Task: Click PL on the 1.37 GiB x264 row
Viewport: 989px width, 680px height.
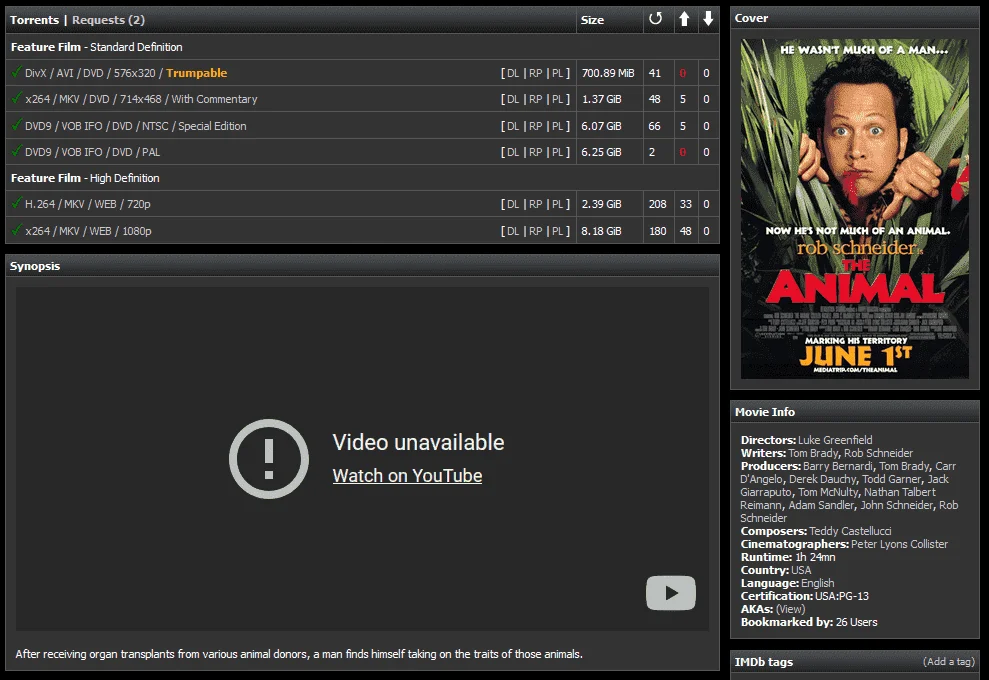Action: click(x=558, y=99)
